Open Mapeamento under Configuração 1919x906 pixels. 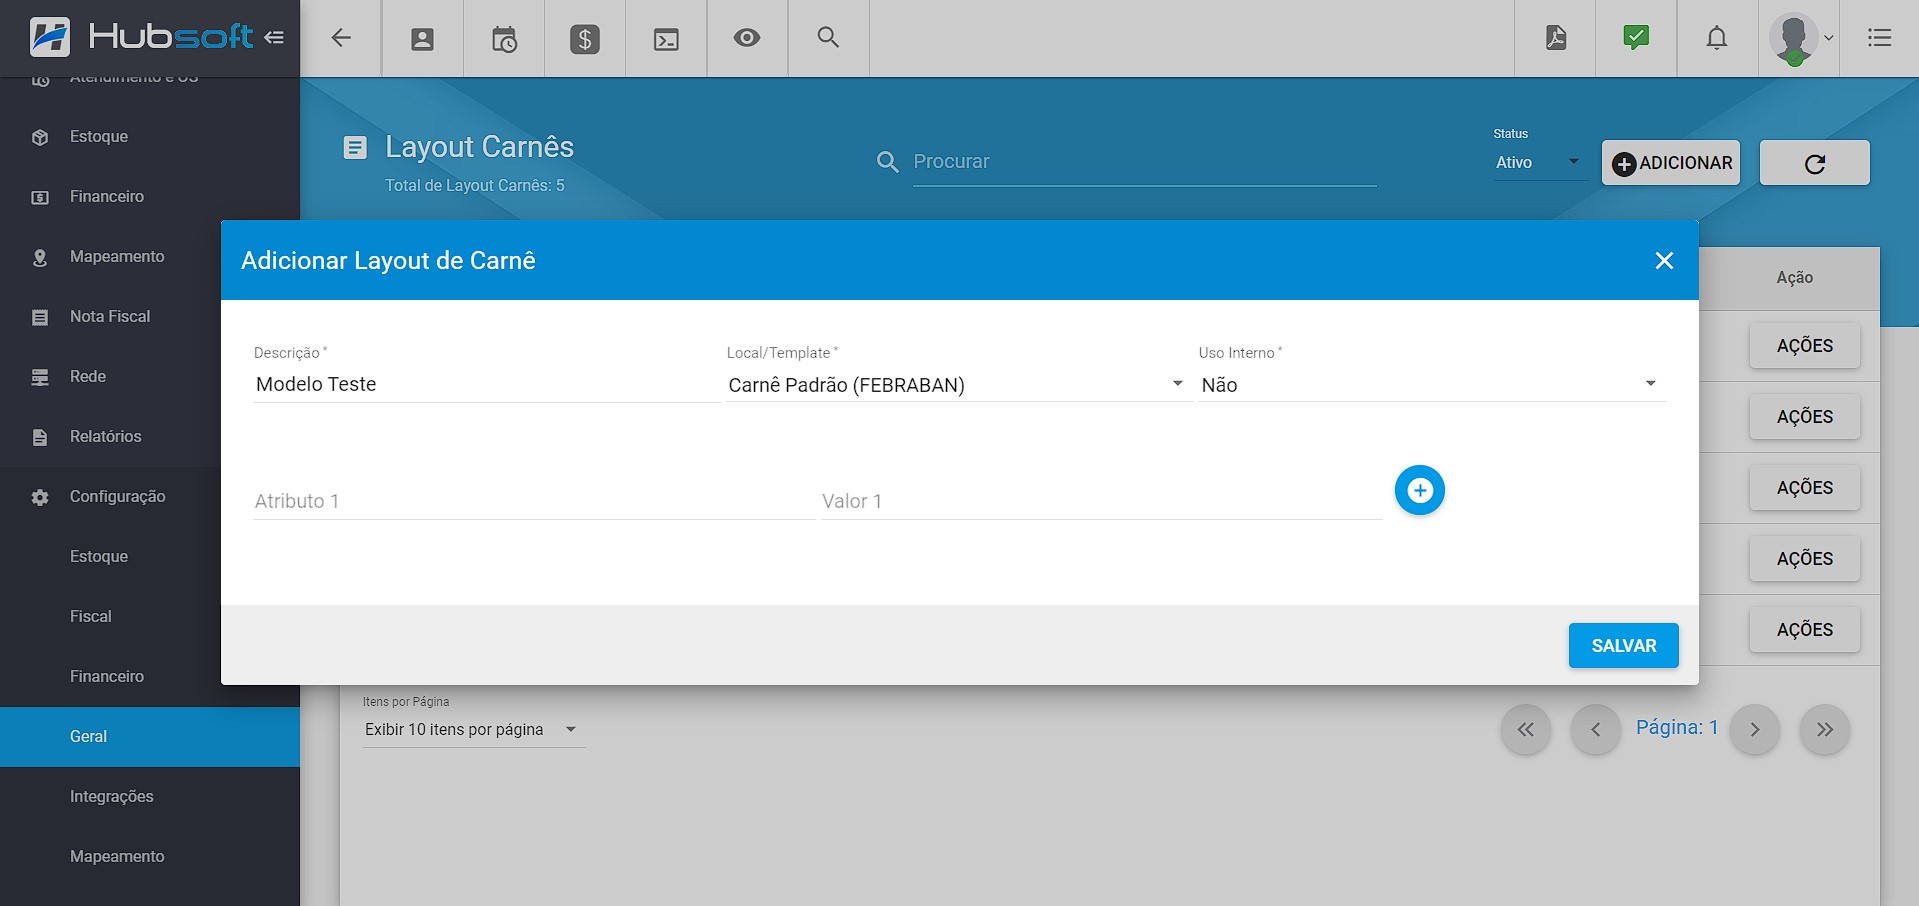pos(150,857)
